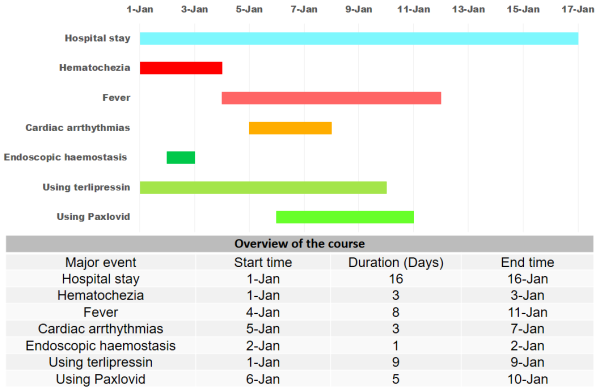Click the 16-Jan end time cell
The image size is (600, 390).
(527, 279)
